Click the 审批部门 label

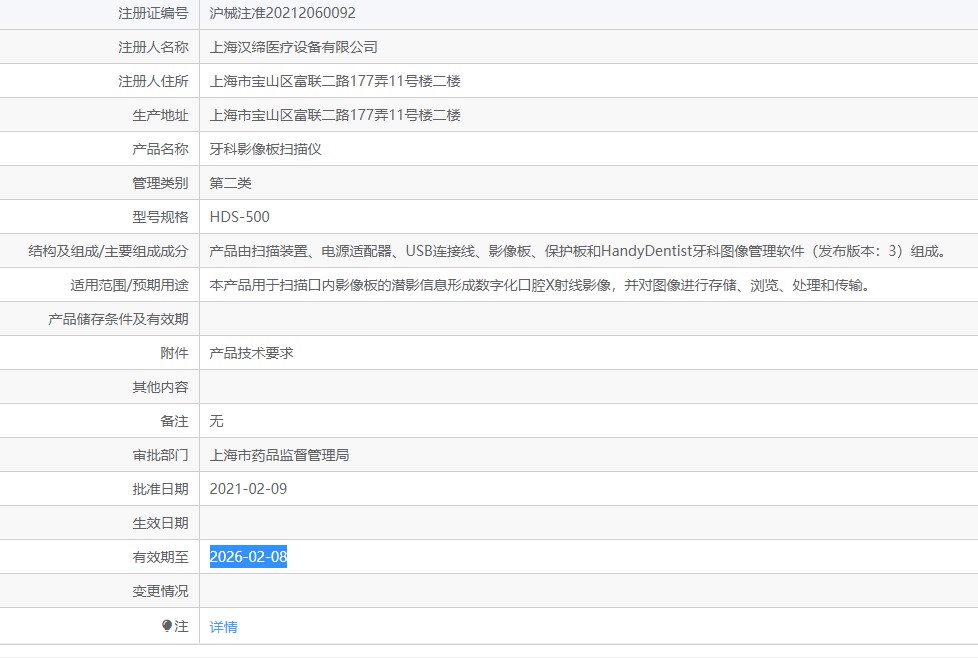pyautogui.click(x=160, y=455)
